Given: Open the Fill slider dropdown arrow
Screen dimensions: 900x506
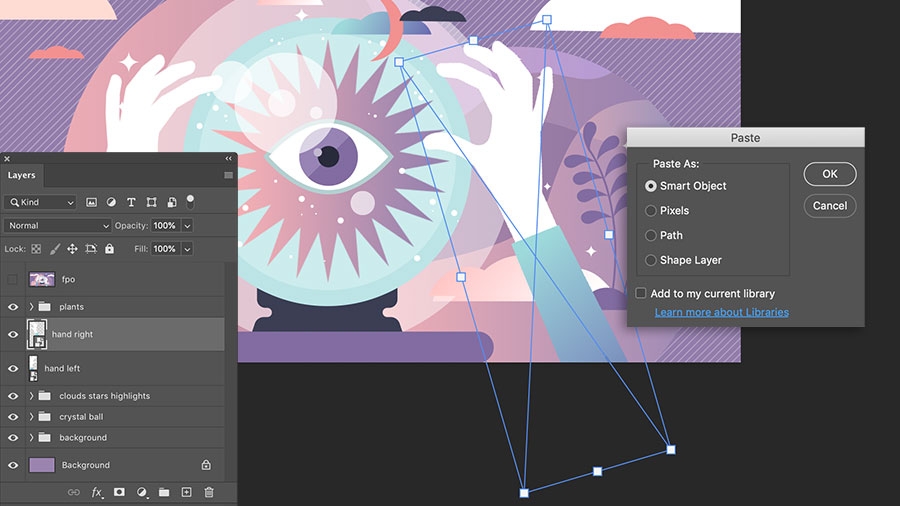Looking at the screenshot, I should tap(187, 249).
